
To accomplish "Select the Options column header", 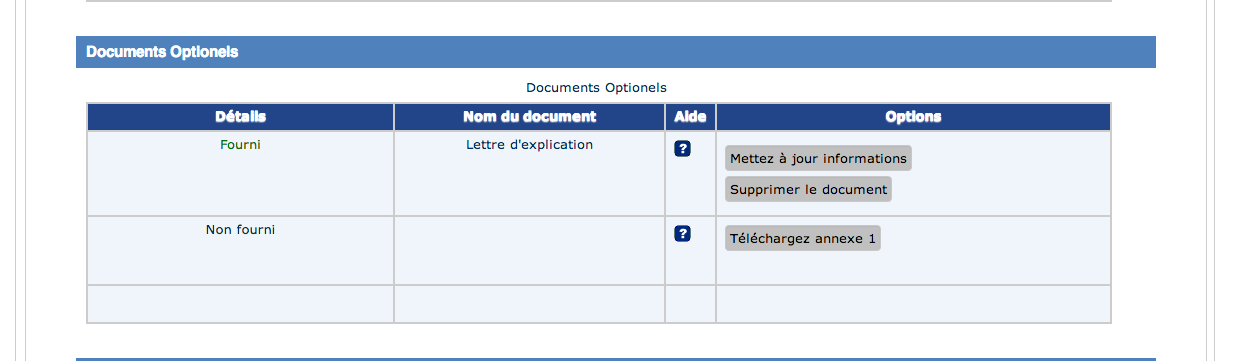I will tap(913, 117).
